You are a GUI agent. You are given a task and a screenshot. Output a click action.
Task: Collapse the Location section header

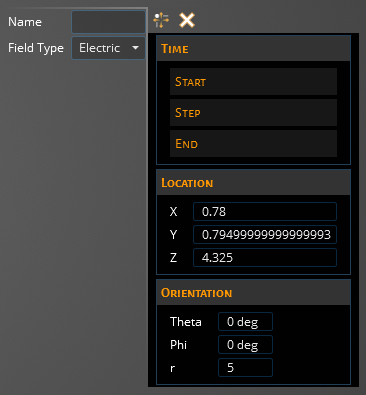click(x=253, y=183)
